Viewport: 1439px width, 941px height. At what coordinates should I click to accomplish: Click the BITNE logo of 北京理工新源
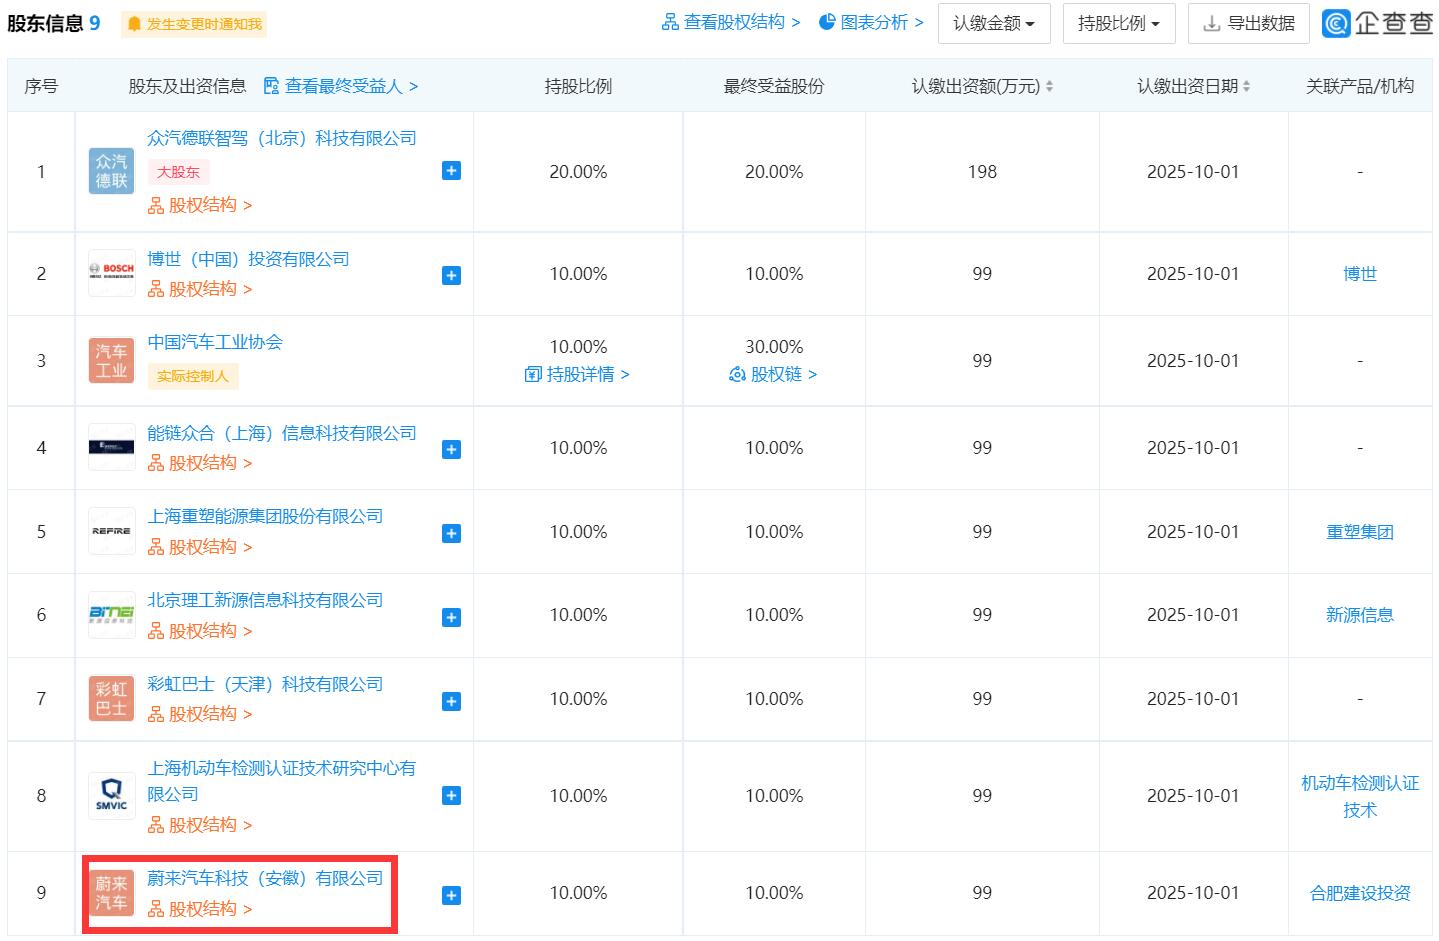110,614
